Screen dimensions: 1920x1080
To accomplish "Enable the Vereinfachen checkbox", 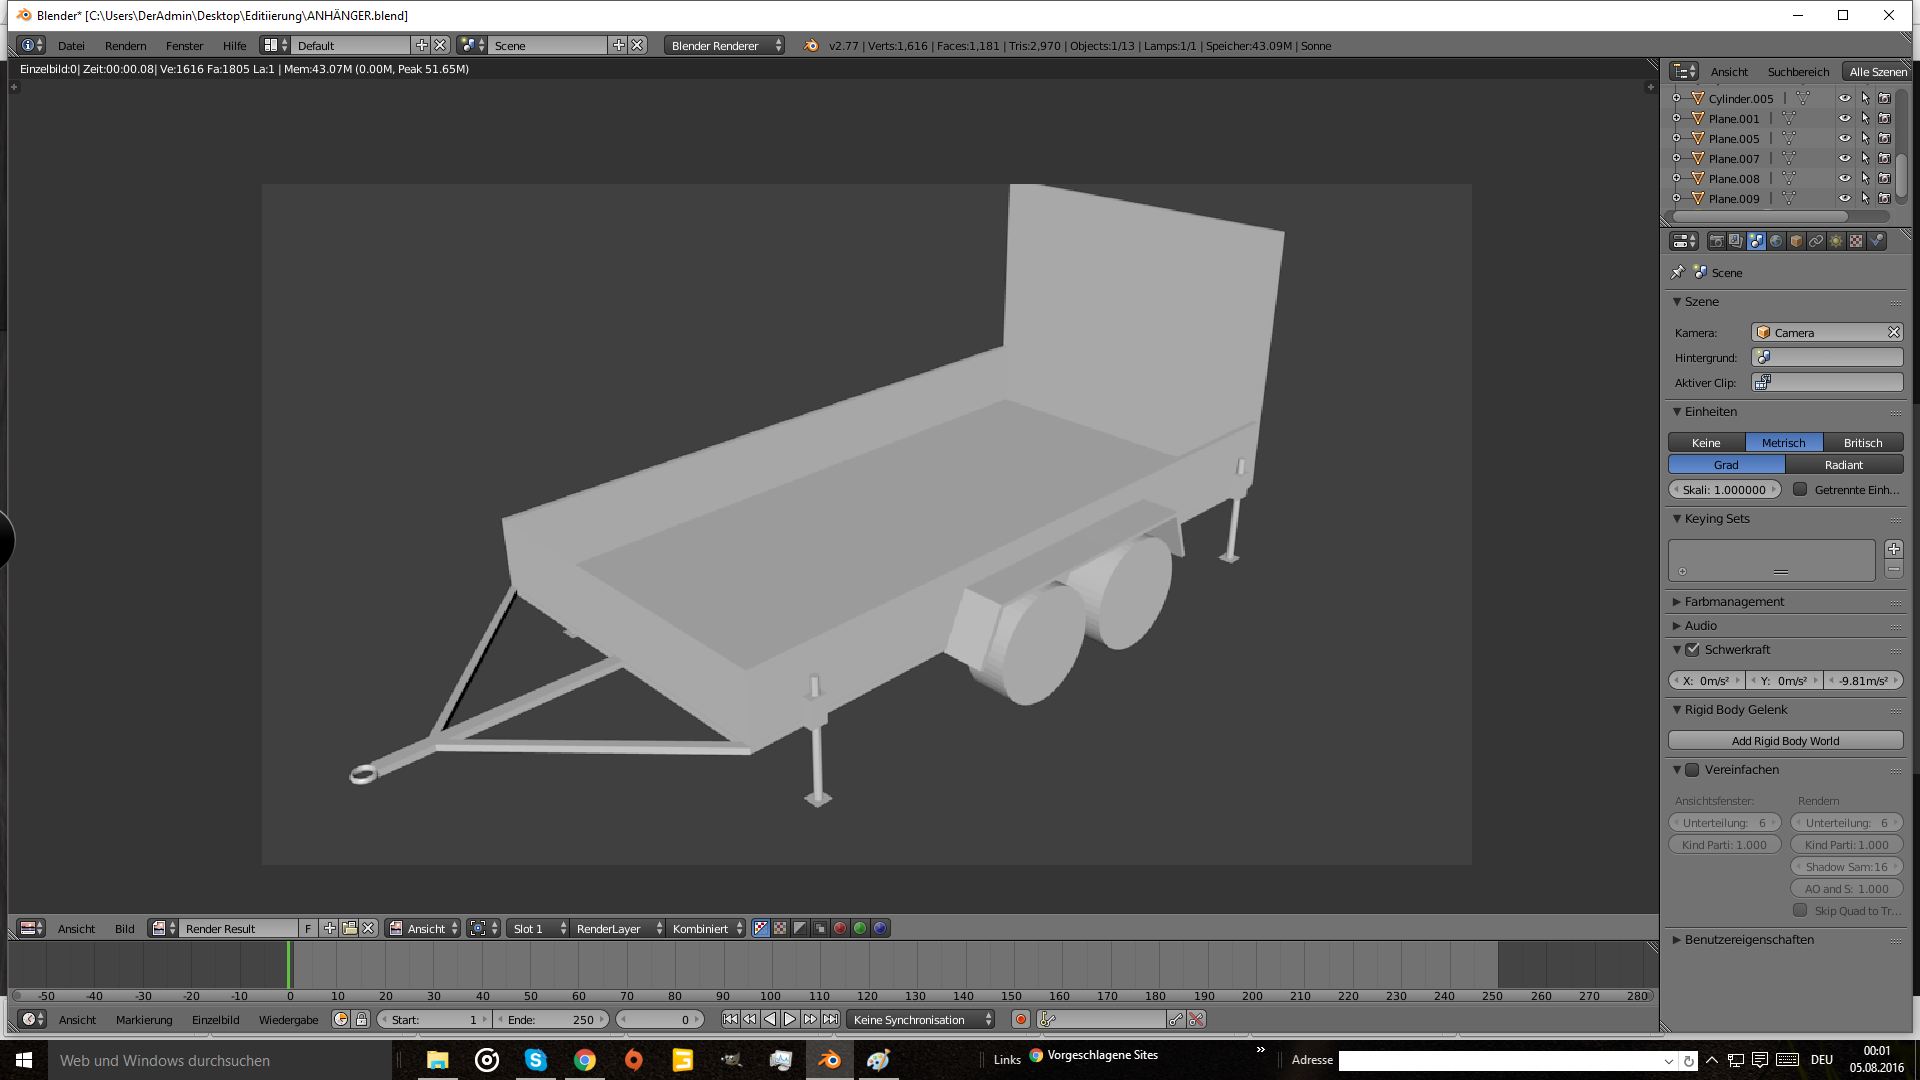I will [1693, 770].
